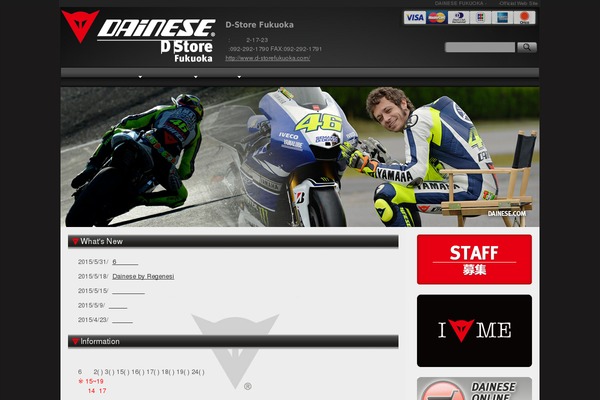Click the DAINESE FUKUOKA Official Web Site text

click(486, 3)
